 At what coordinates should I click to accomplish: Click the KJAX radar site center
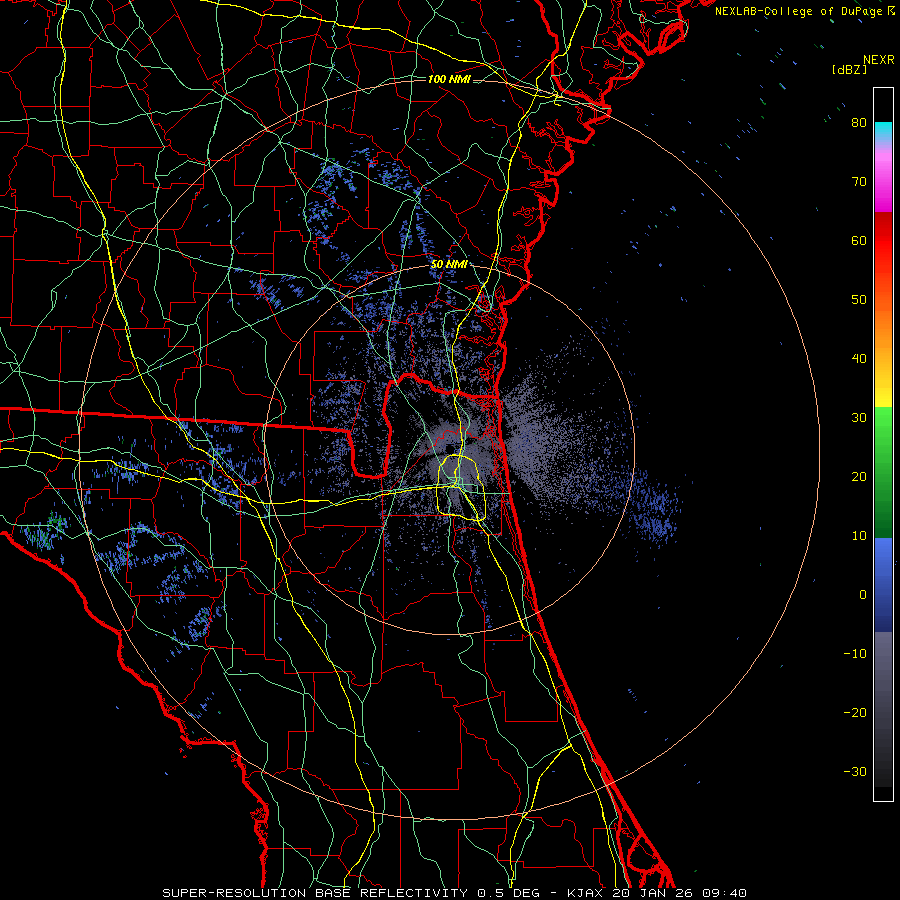click(x=450, y=449)
